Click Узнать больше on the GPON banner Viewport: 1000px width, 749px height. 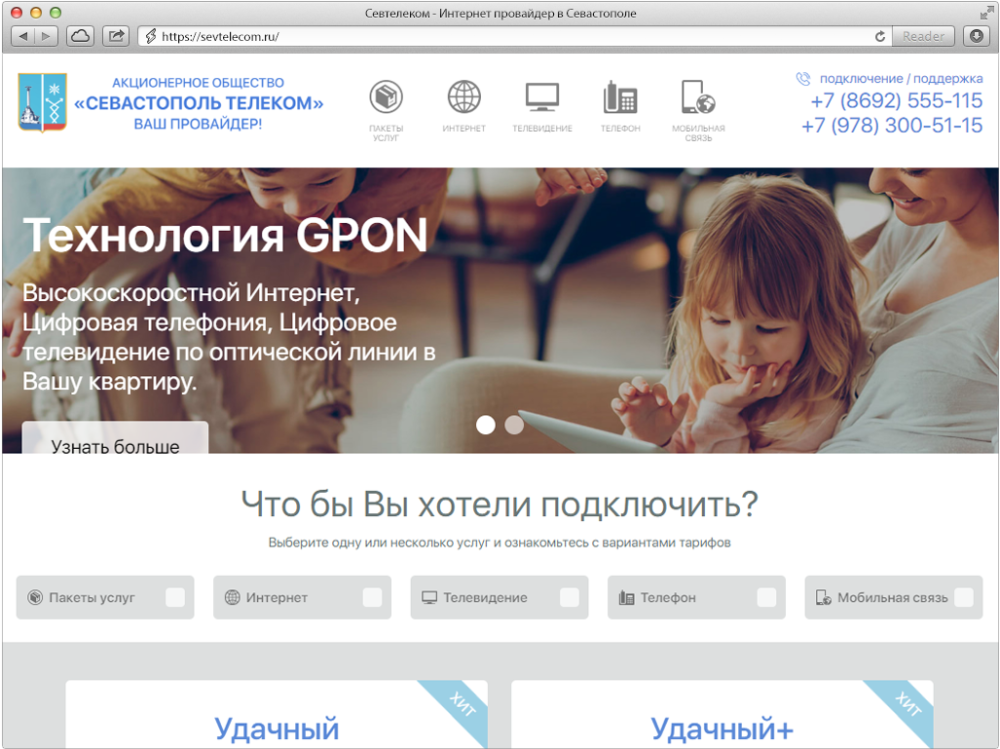click(x=114, y=449)
